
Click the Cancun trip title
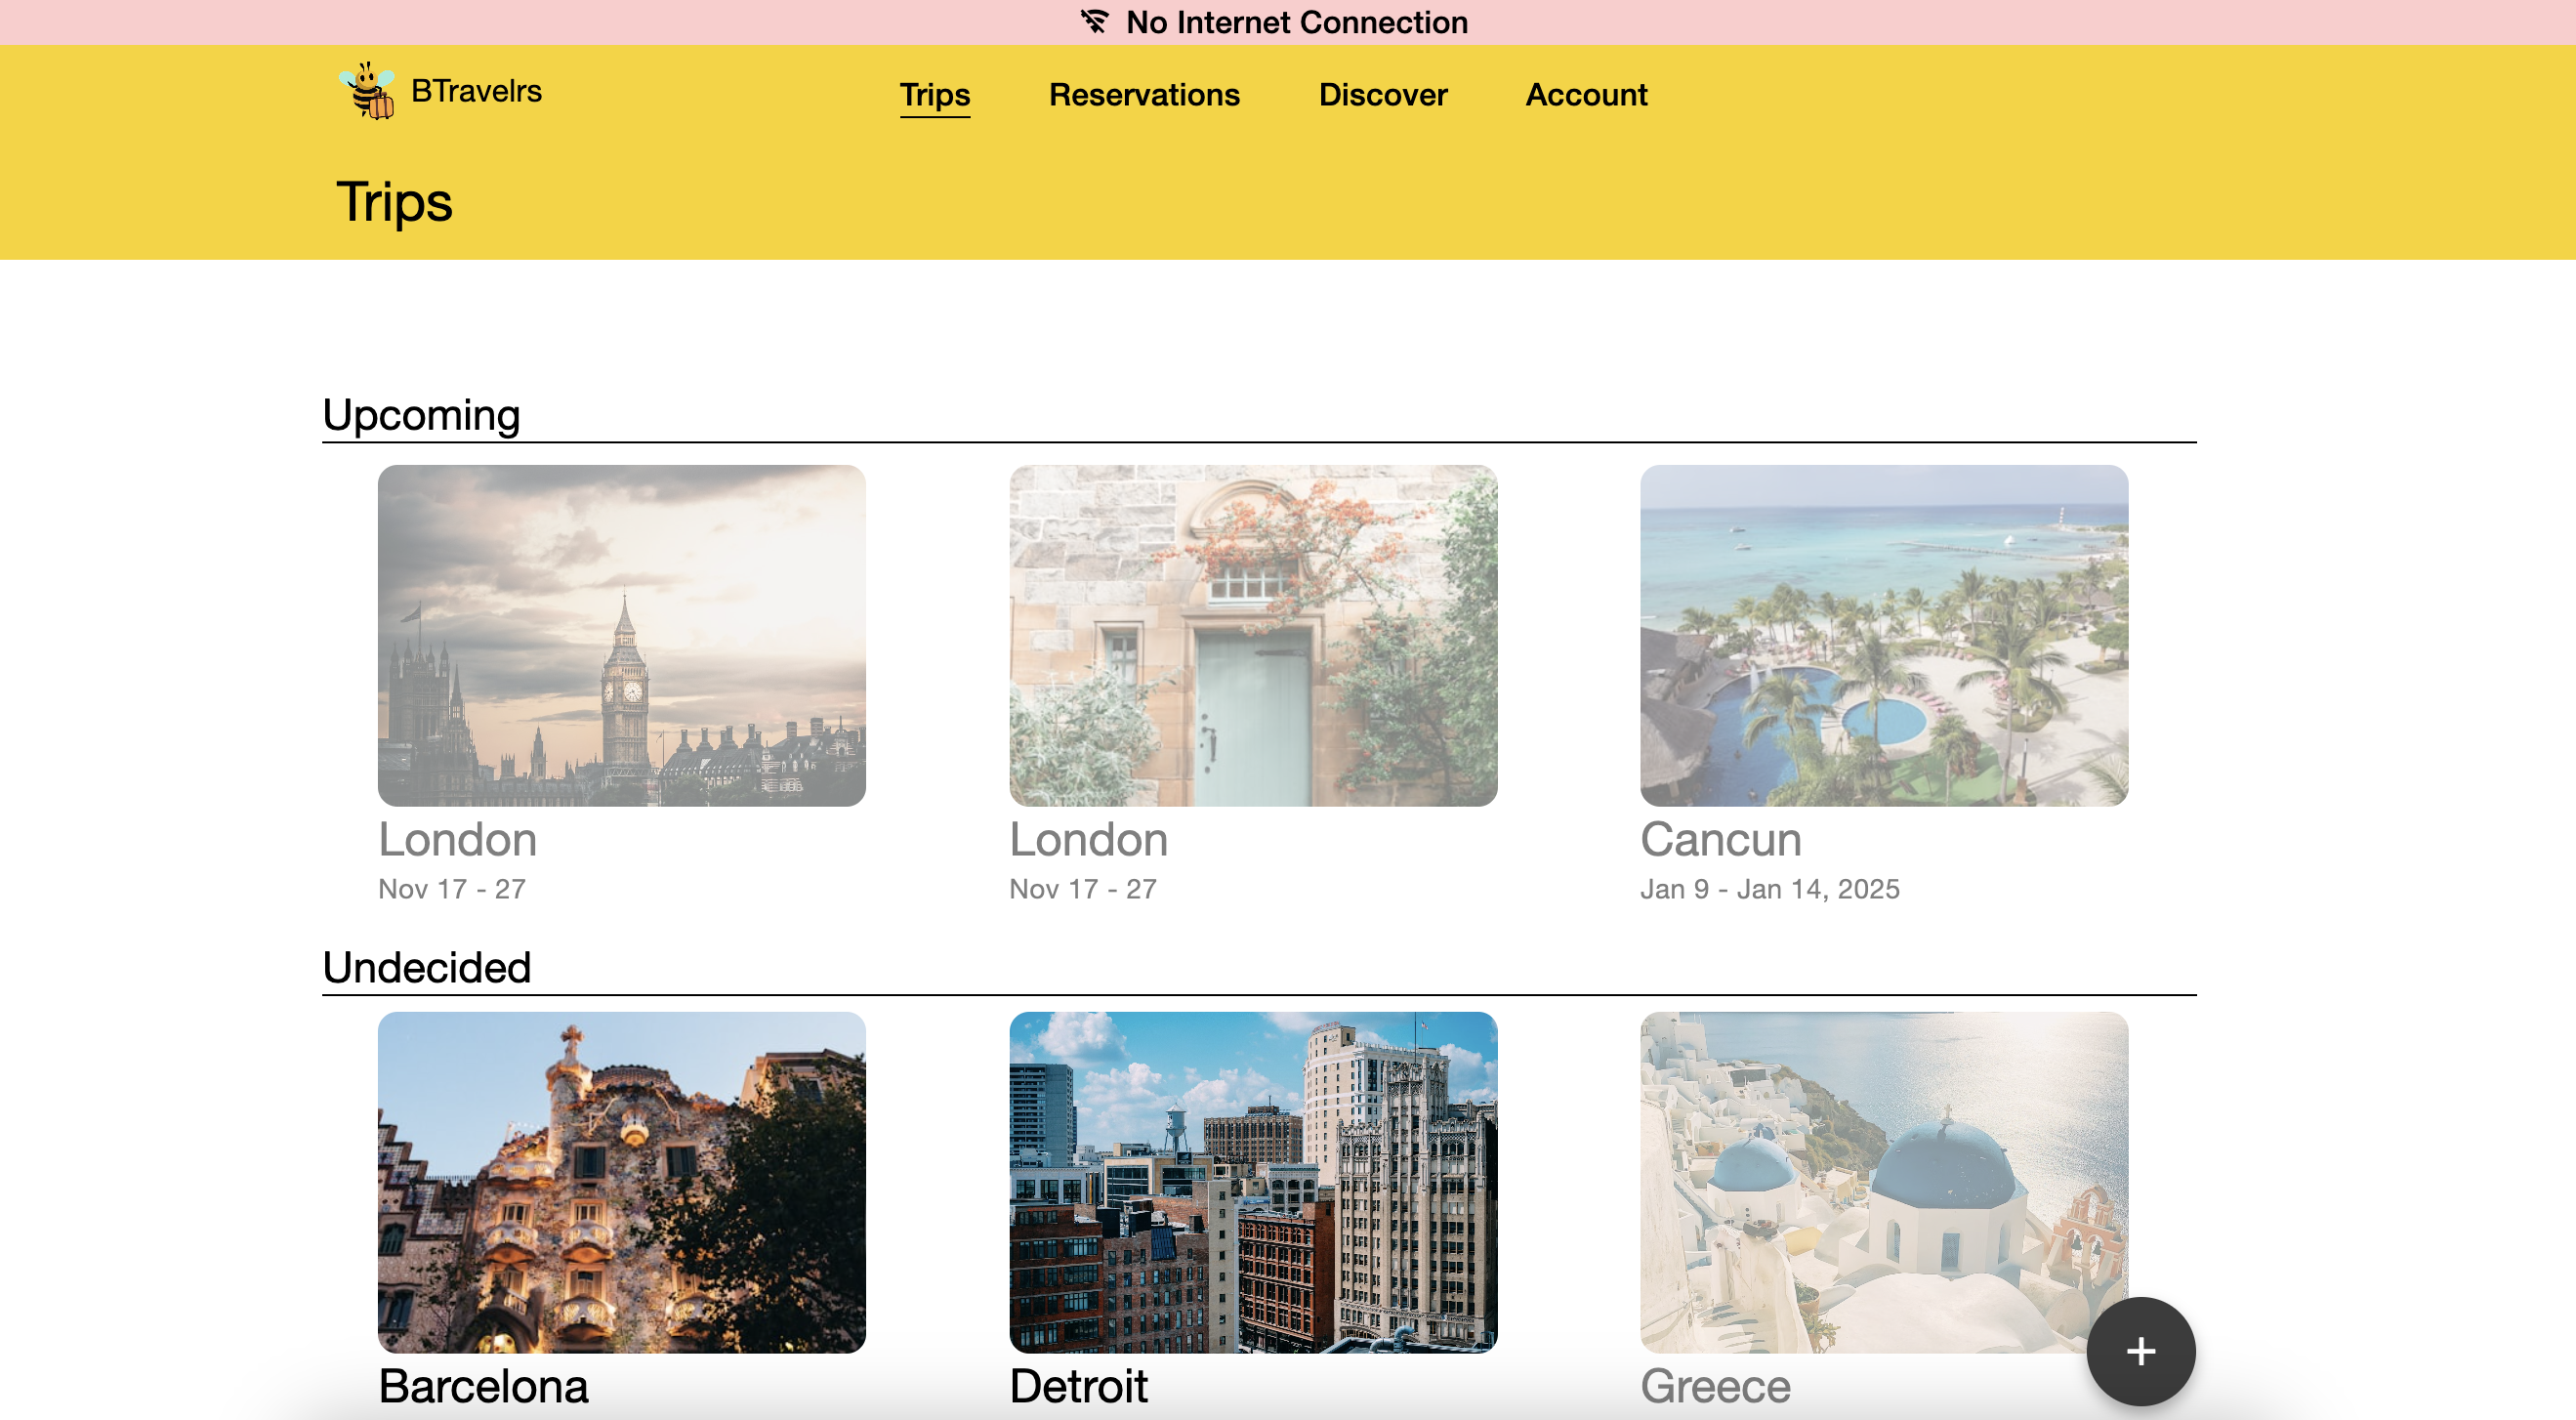click(x=1720, y=839)
